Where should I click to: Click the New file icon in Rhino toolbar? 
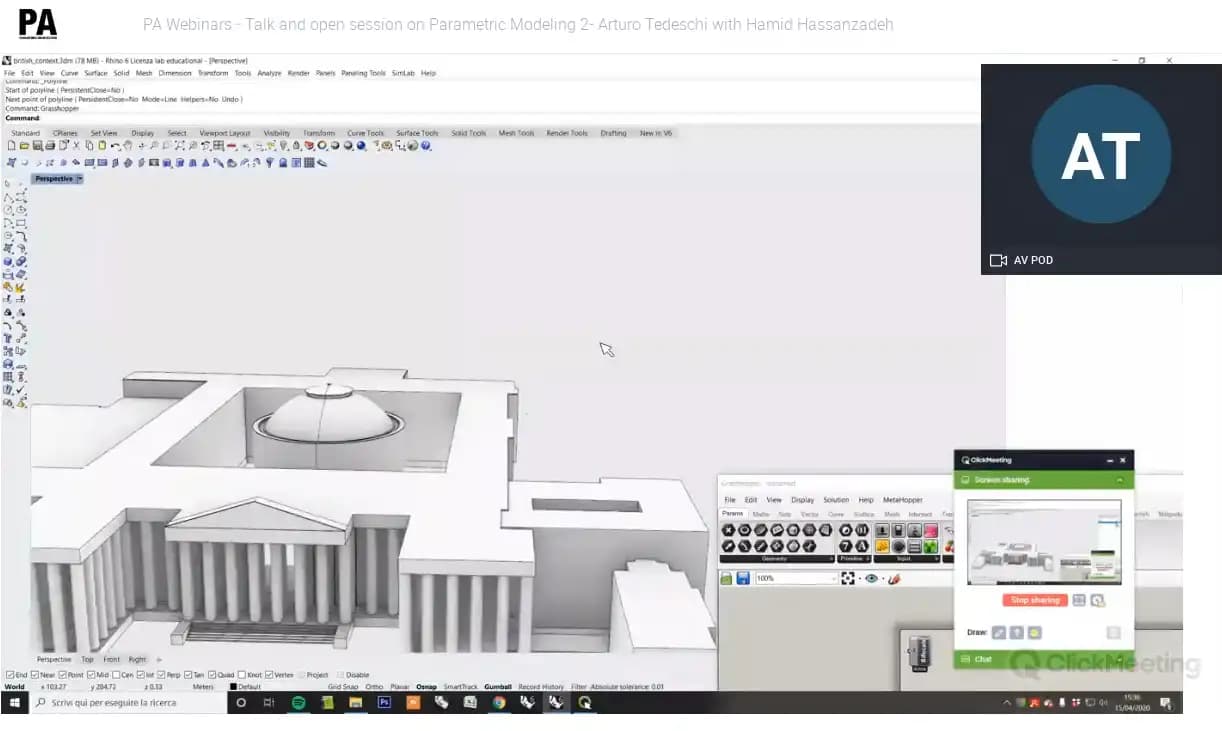click(12, 146)
